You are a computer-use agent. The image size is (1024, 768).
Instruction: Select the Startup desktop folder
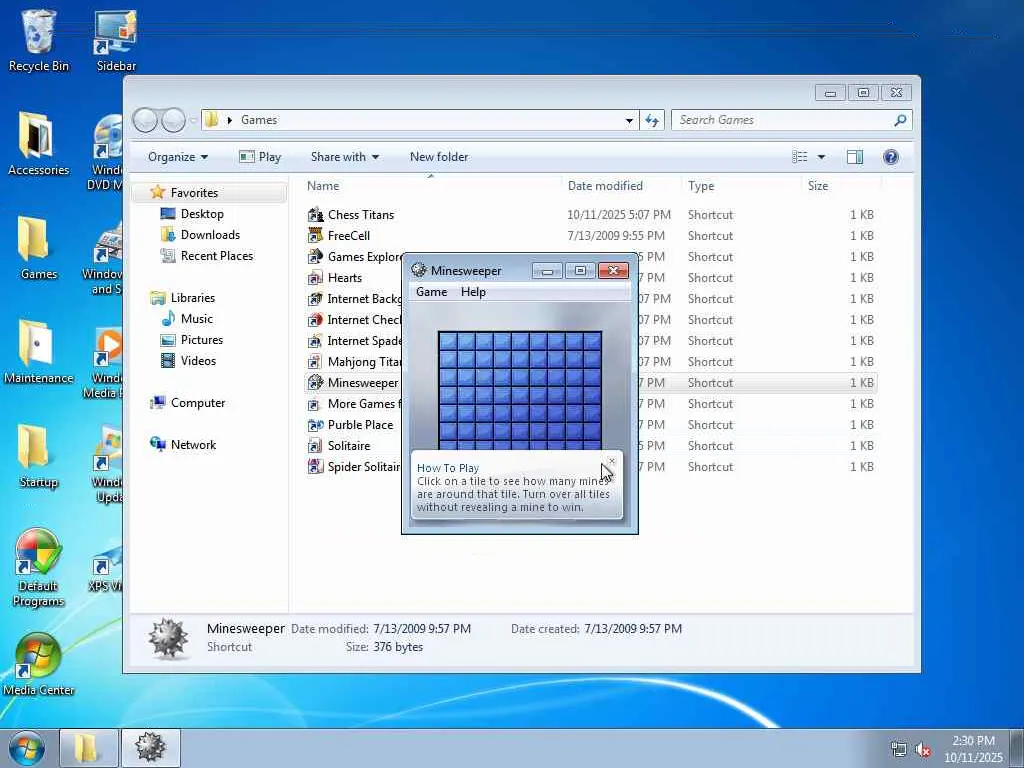[39, 456]
